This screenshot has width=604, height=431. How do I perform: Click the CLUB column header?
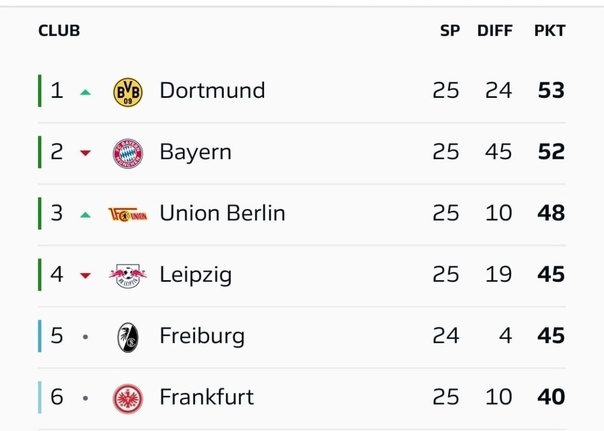click(x=59, y=31)
